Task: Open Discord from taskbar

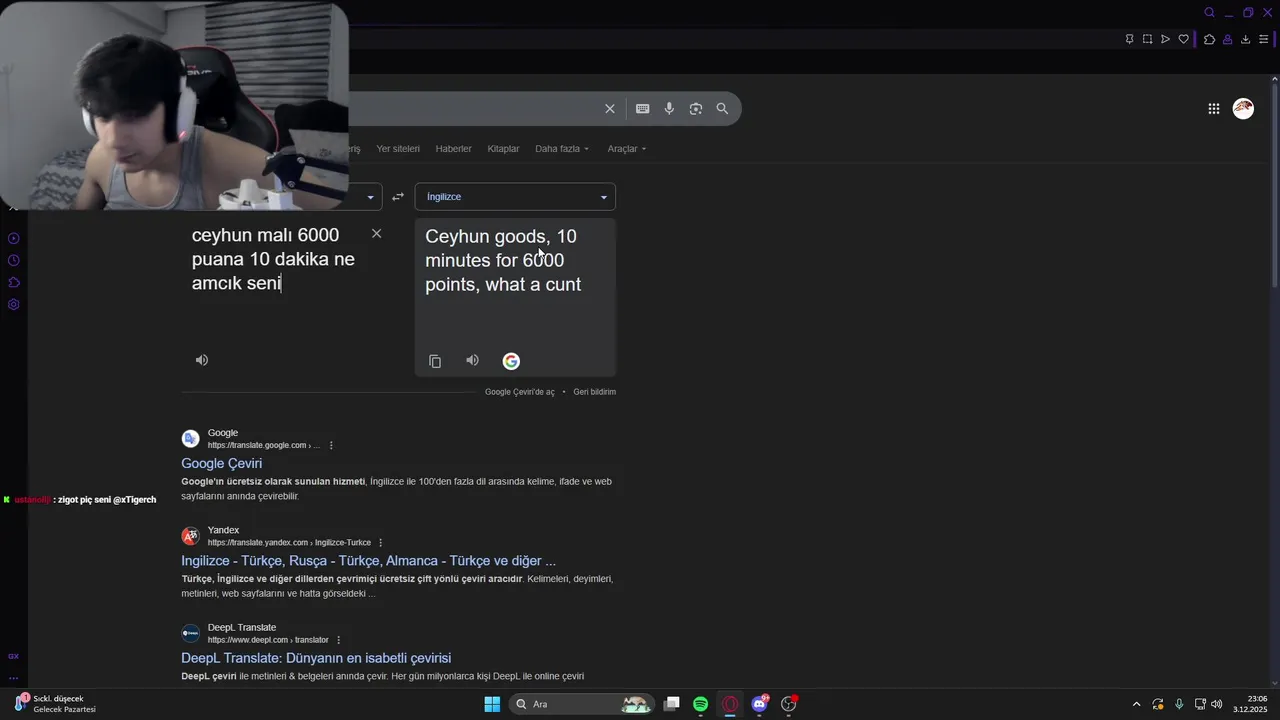Action: [x=760, y=704]
